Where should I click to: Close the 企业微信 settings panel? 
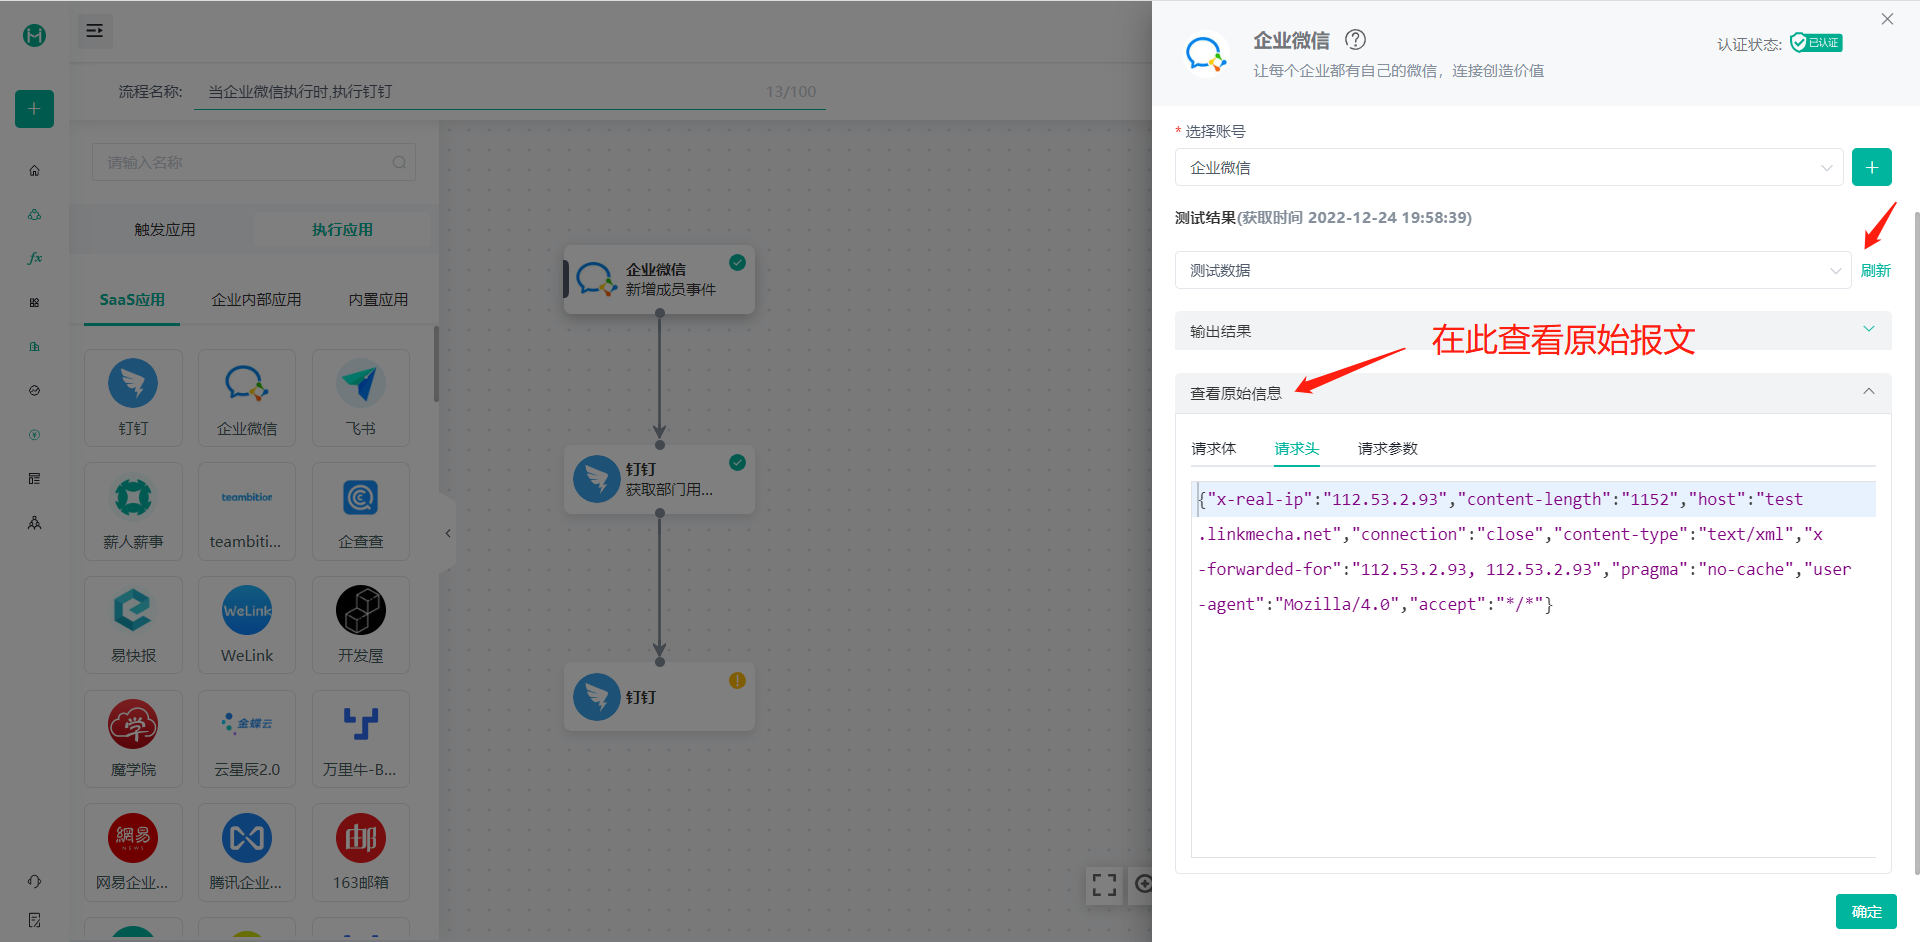tap(1887, 19)
